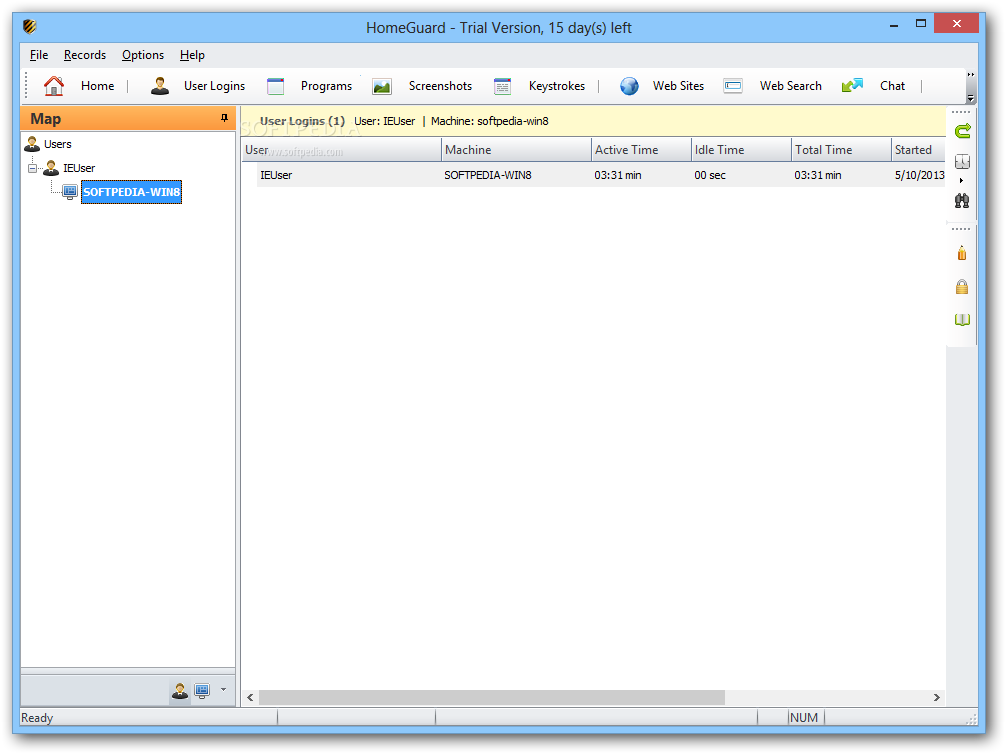Click the 5/10/2013 started cell
Viewport: 1006px width, 754px height.
point(919,175)
